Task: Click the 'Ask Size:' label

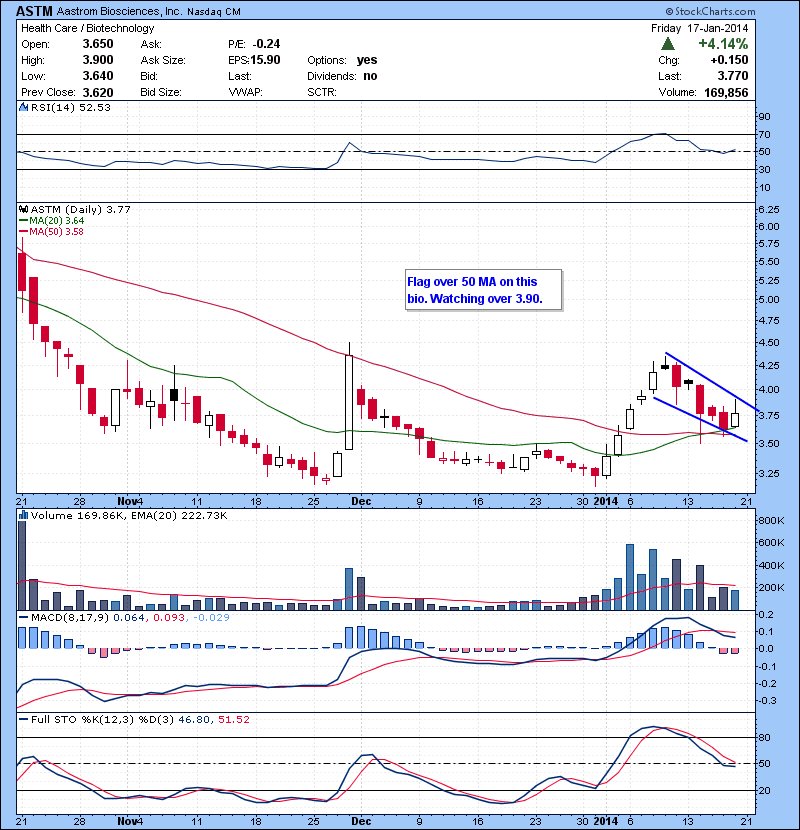Action: coord(163,60)
